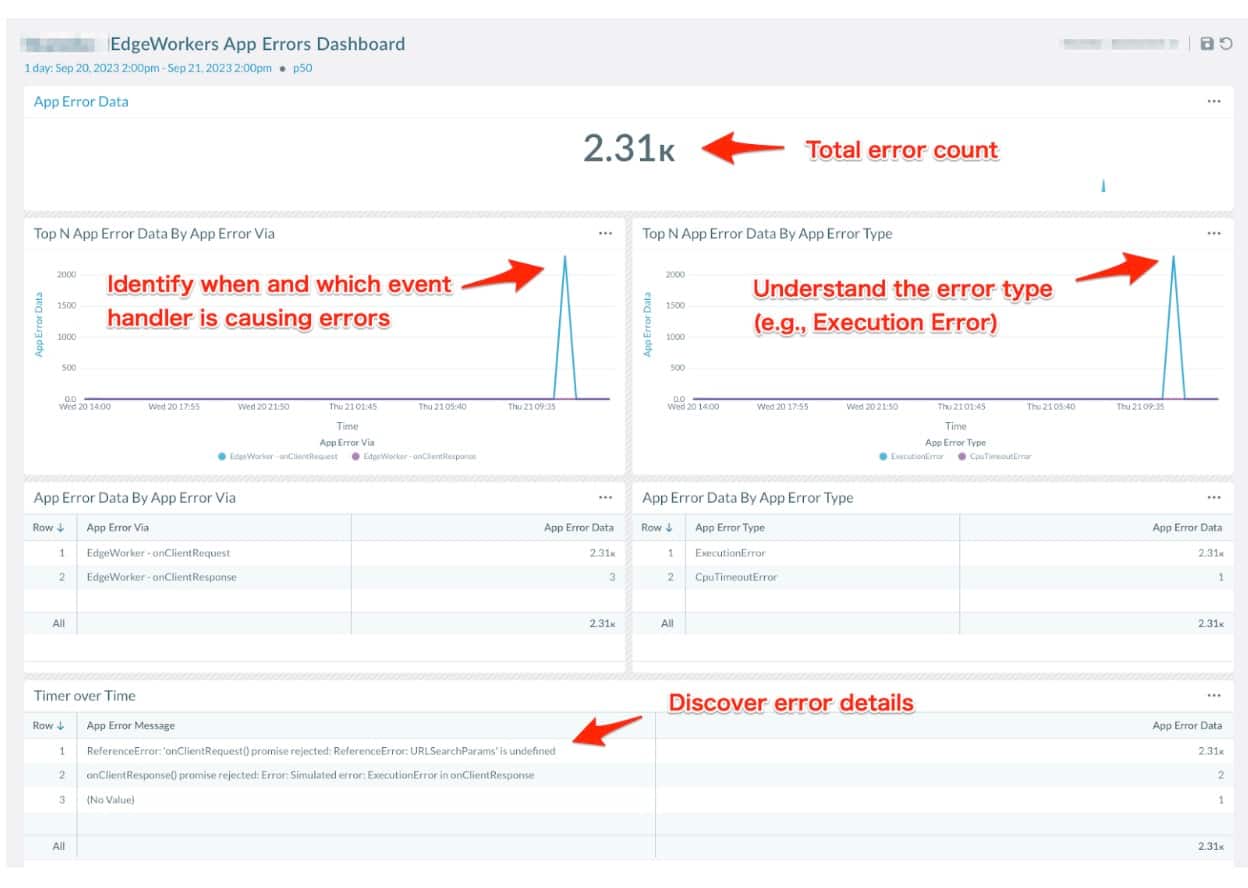Click the reset/undo arrow icon in header
The image size is (1248, 888).
point(1225,44)
